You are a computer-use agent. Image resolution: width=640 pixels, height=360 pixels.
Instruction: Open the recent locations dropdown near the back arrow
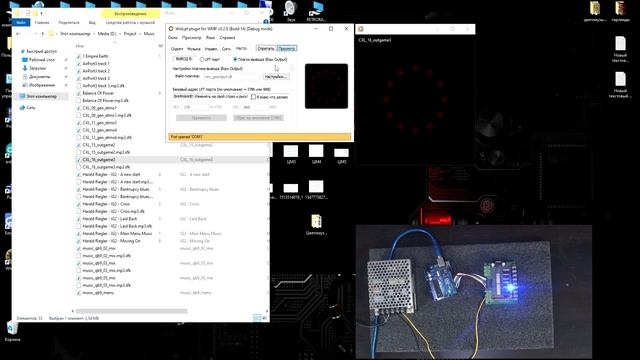click(35, 34)
